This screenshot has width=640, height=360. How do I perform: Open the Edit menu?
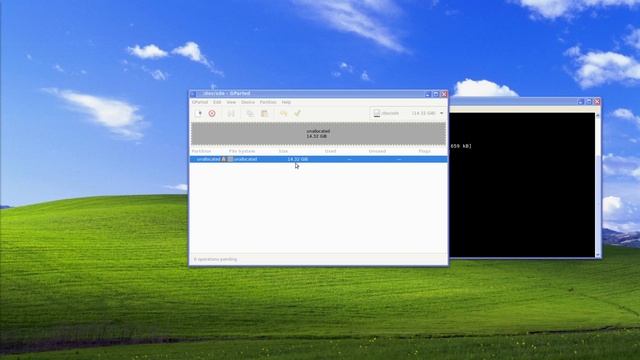click(217, 102)
